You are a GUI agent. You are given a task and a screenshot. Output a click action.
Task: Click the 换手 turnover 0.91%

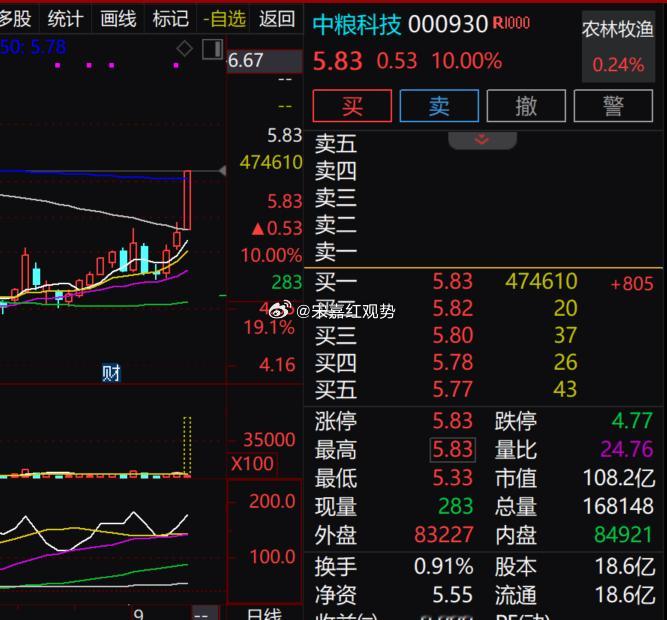(444, 567)
